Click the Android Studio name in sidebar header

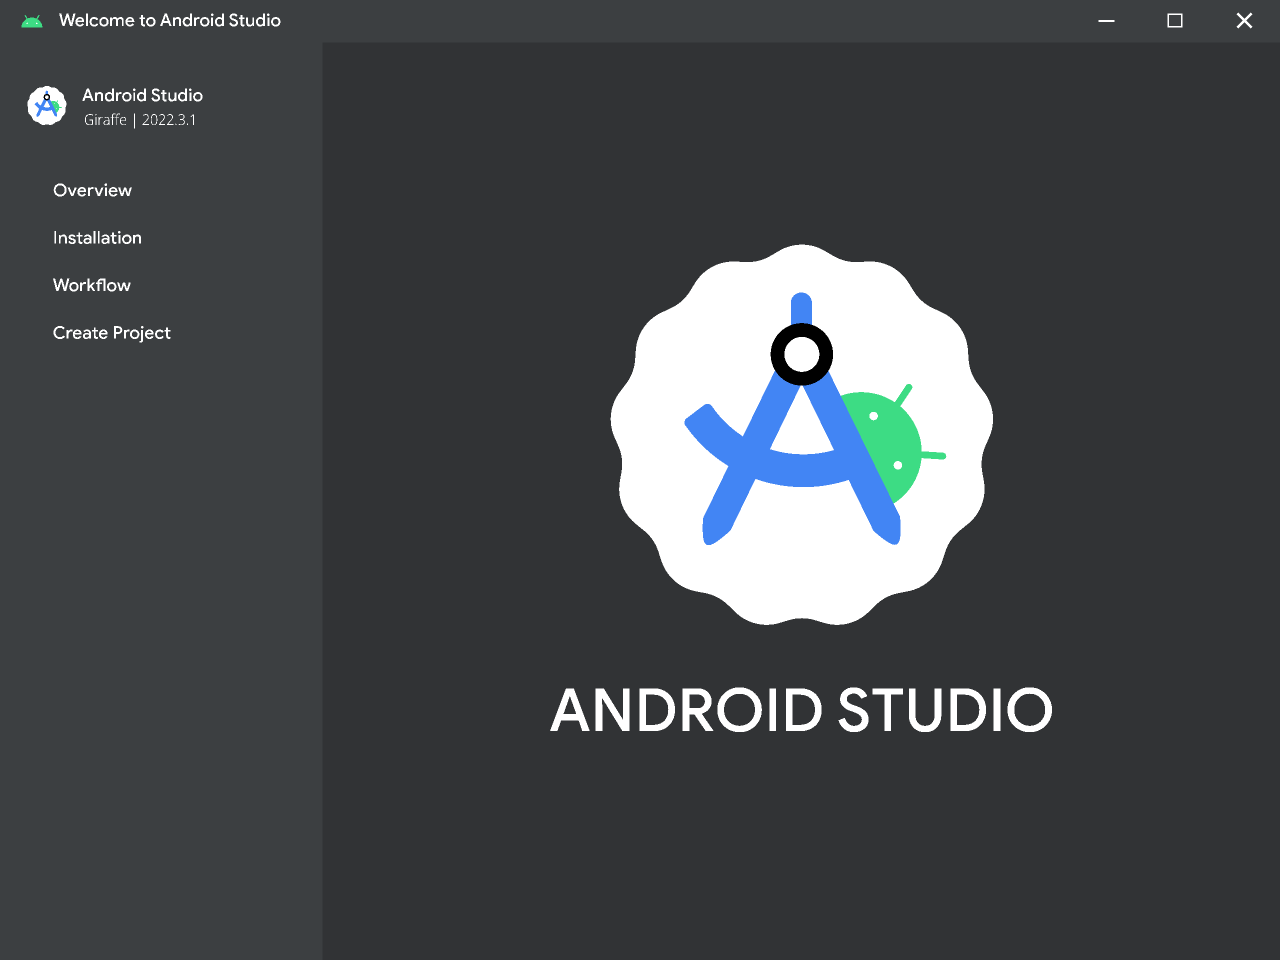tap(142, 95)
